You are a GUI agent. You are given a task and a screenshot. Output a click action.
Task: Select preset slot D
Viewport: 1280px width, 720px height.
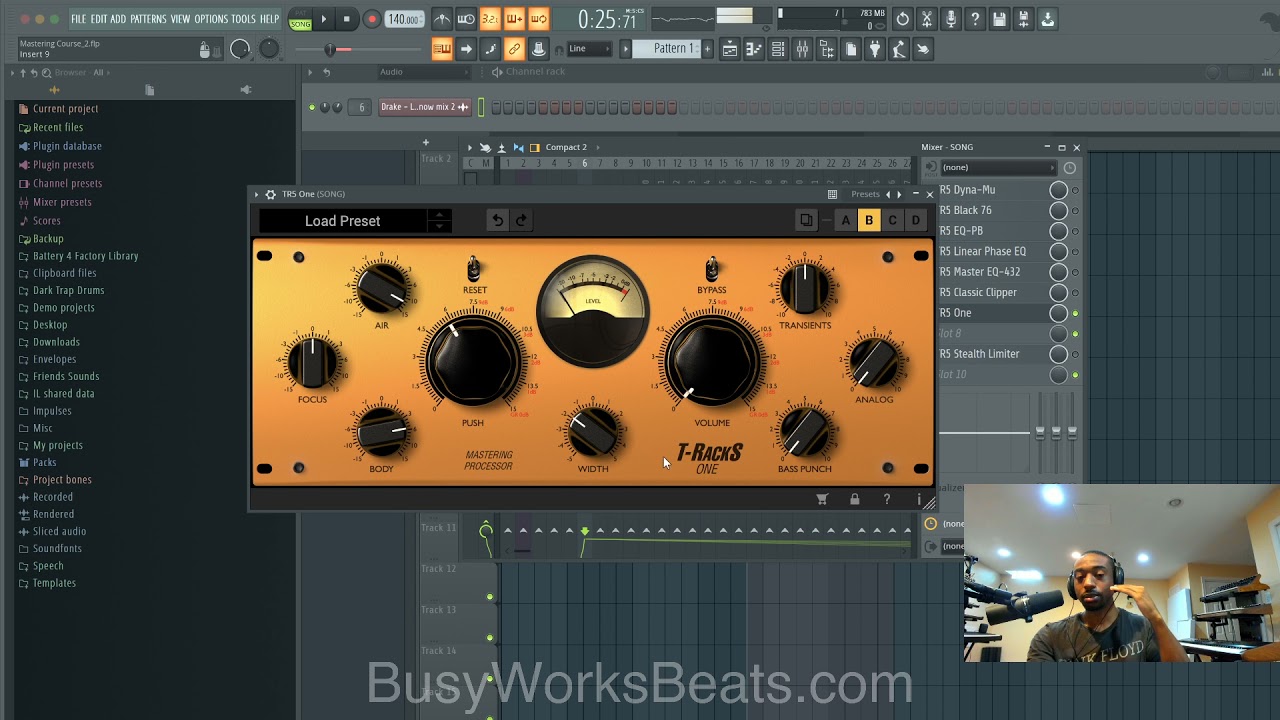point(915,221)
